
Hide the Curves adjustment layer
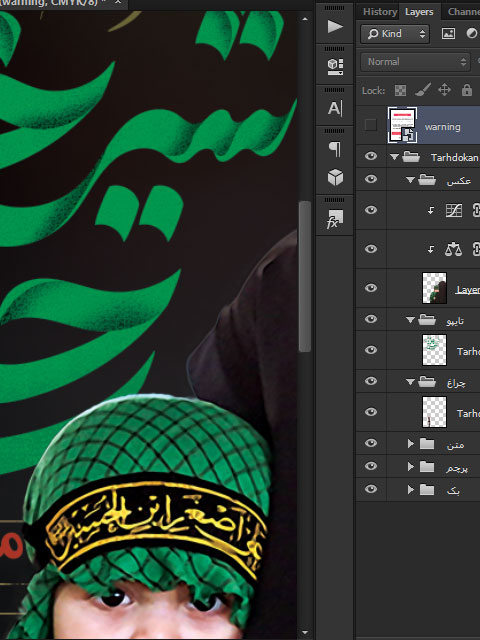click(371, 210)
